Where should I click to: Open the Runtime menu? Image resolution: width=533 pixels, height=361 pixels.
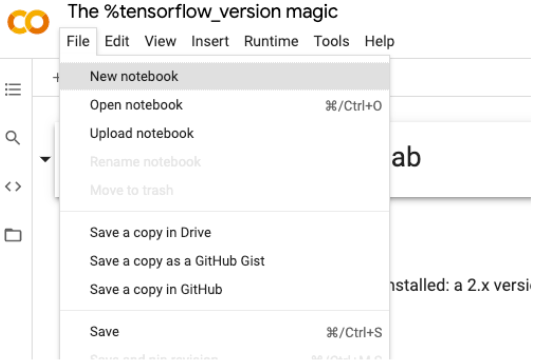[x=271, y=41]
